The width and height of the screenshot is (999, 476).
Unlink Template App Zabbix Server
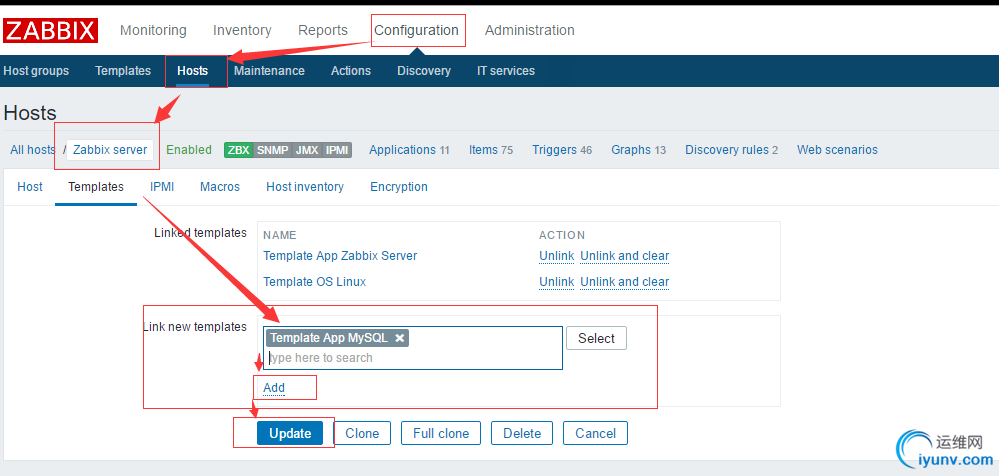(x=557, y=256)
